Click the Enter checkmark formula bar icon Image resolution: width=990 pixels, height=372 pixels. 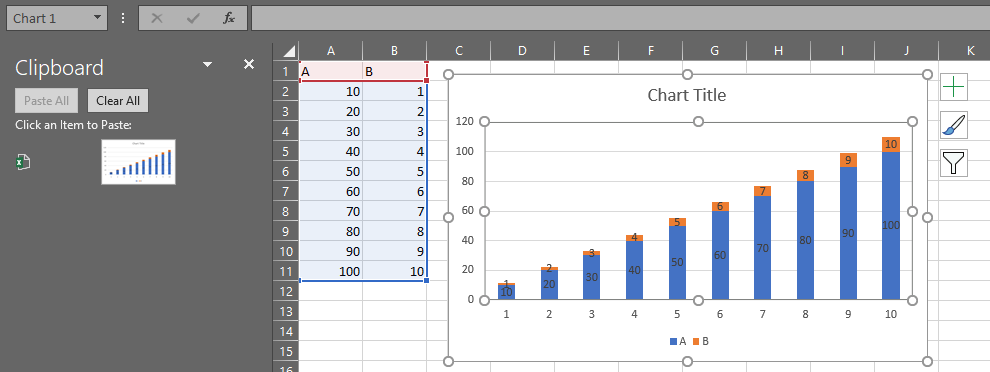coord(193,18)
